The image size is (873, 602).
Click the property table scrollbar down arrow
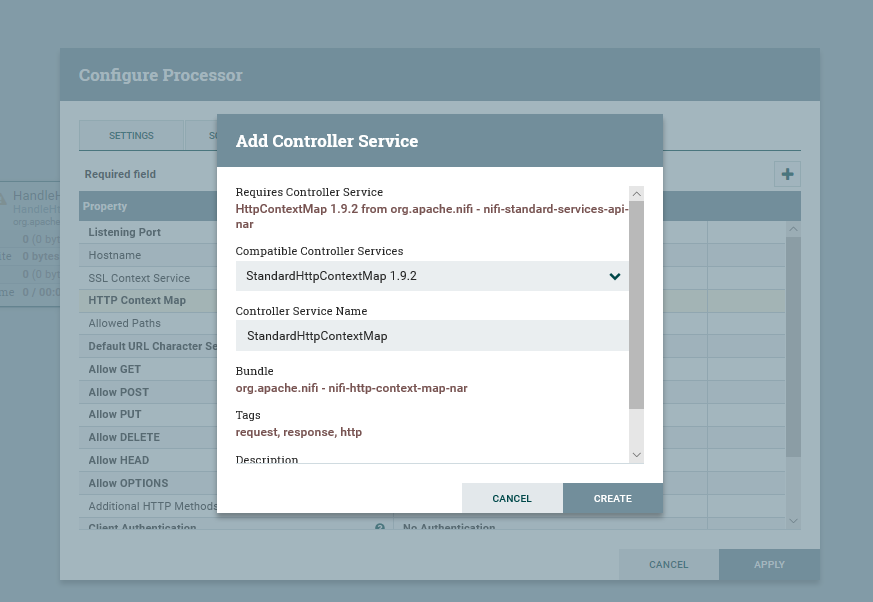pos(793,521)
